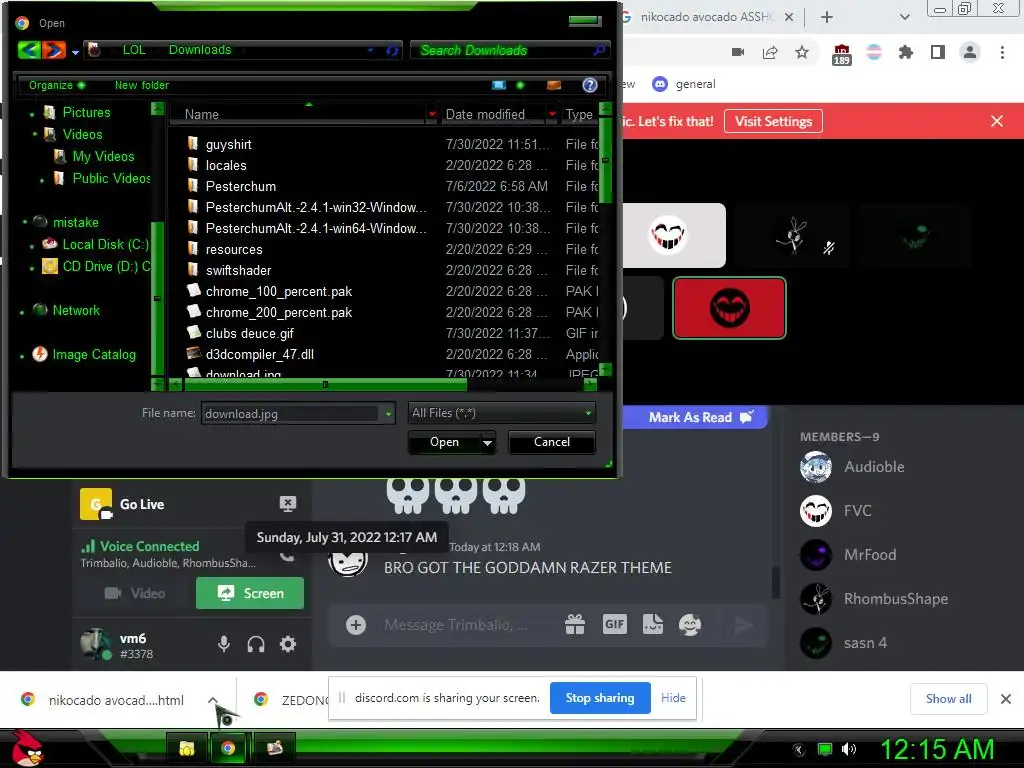1024x768 pixels.
Task: Open the general Discord bookmark
Action: (684, 84)
